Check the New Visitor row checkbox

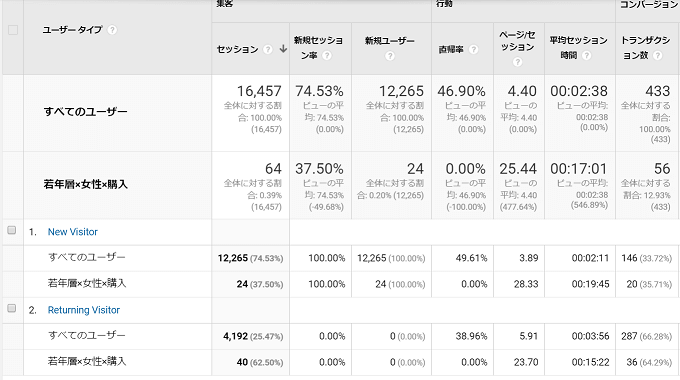coord(12,230)
